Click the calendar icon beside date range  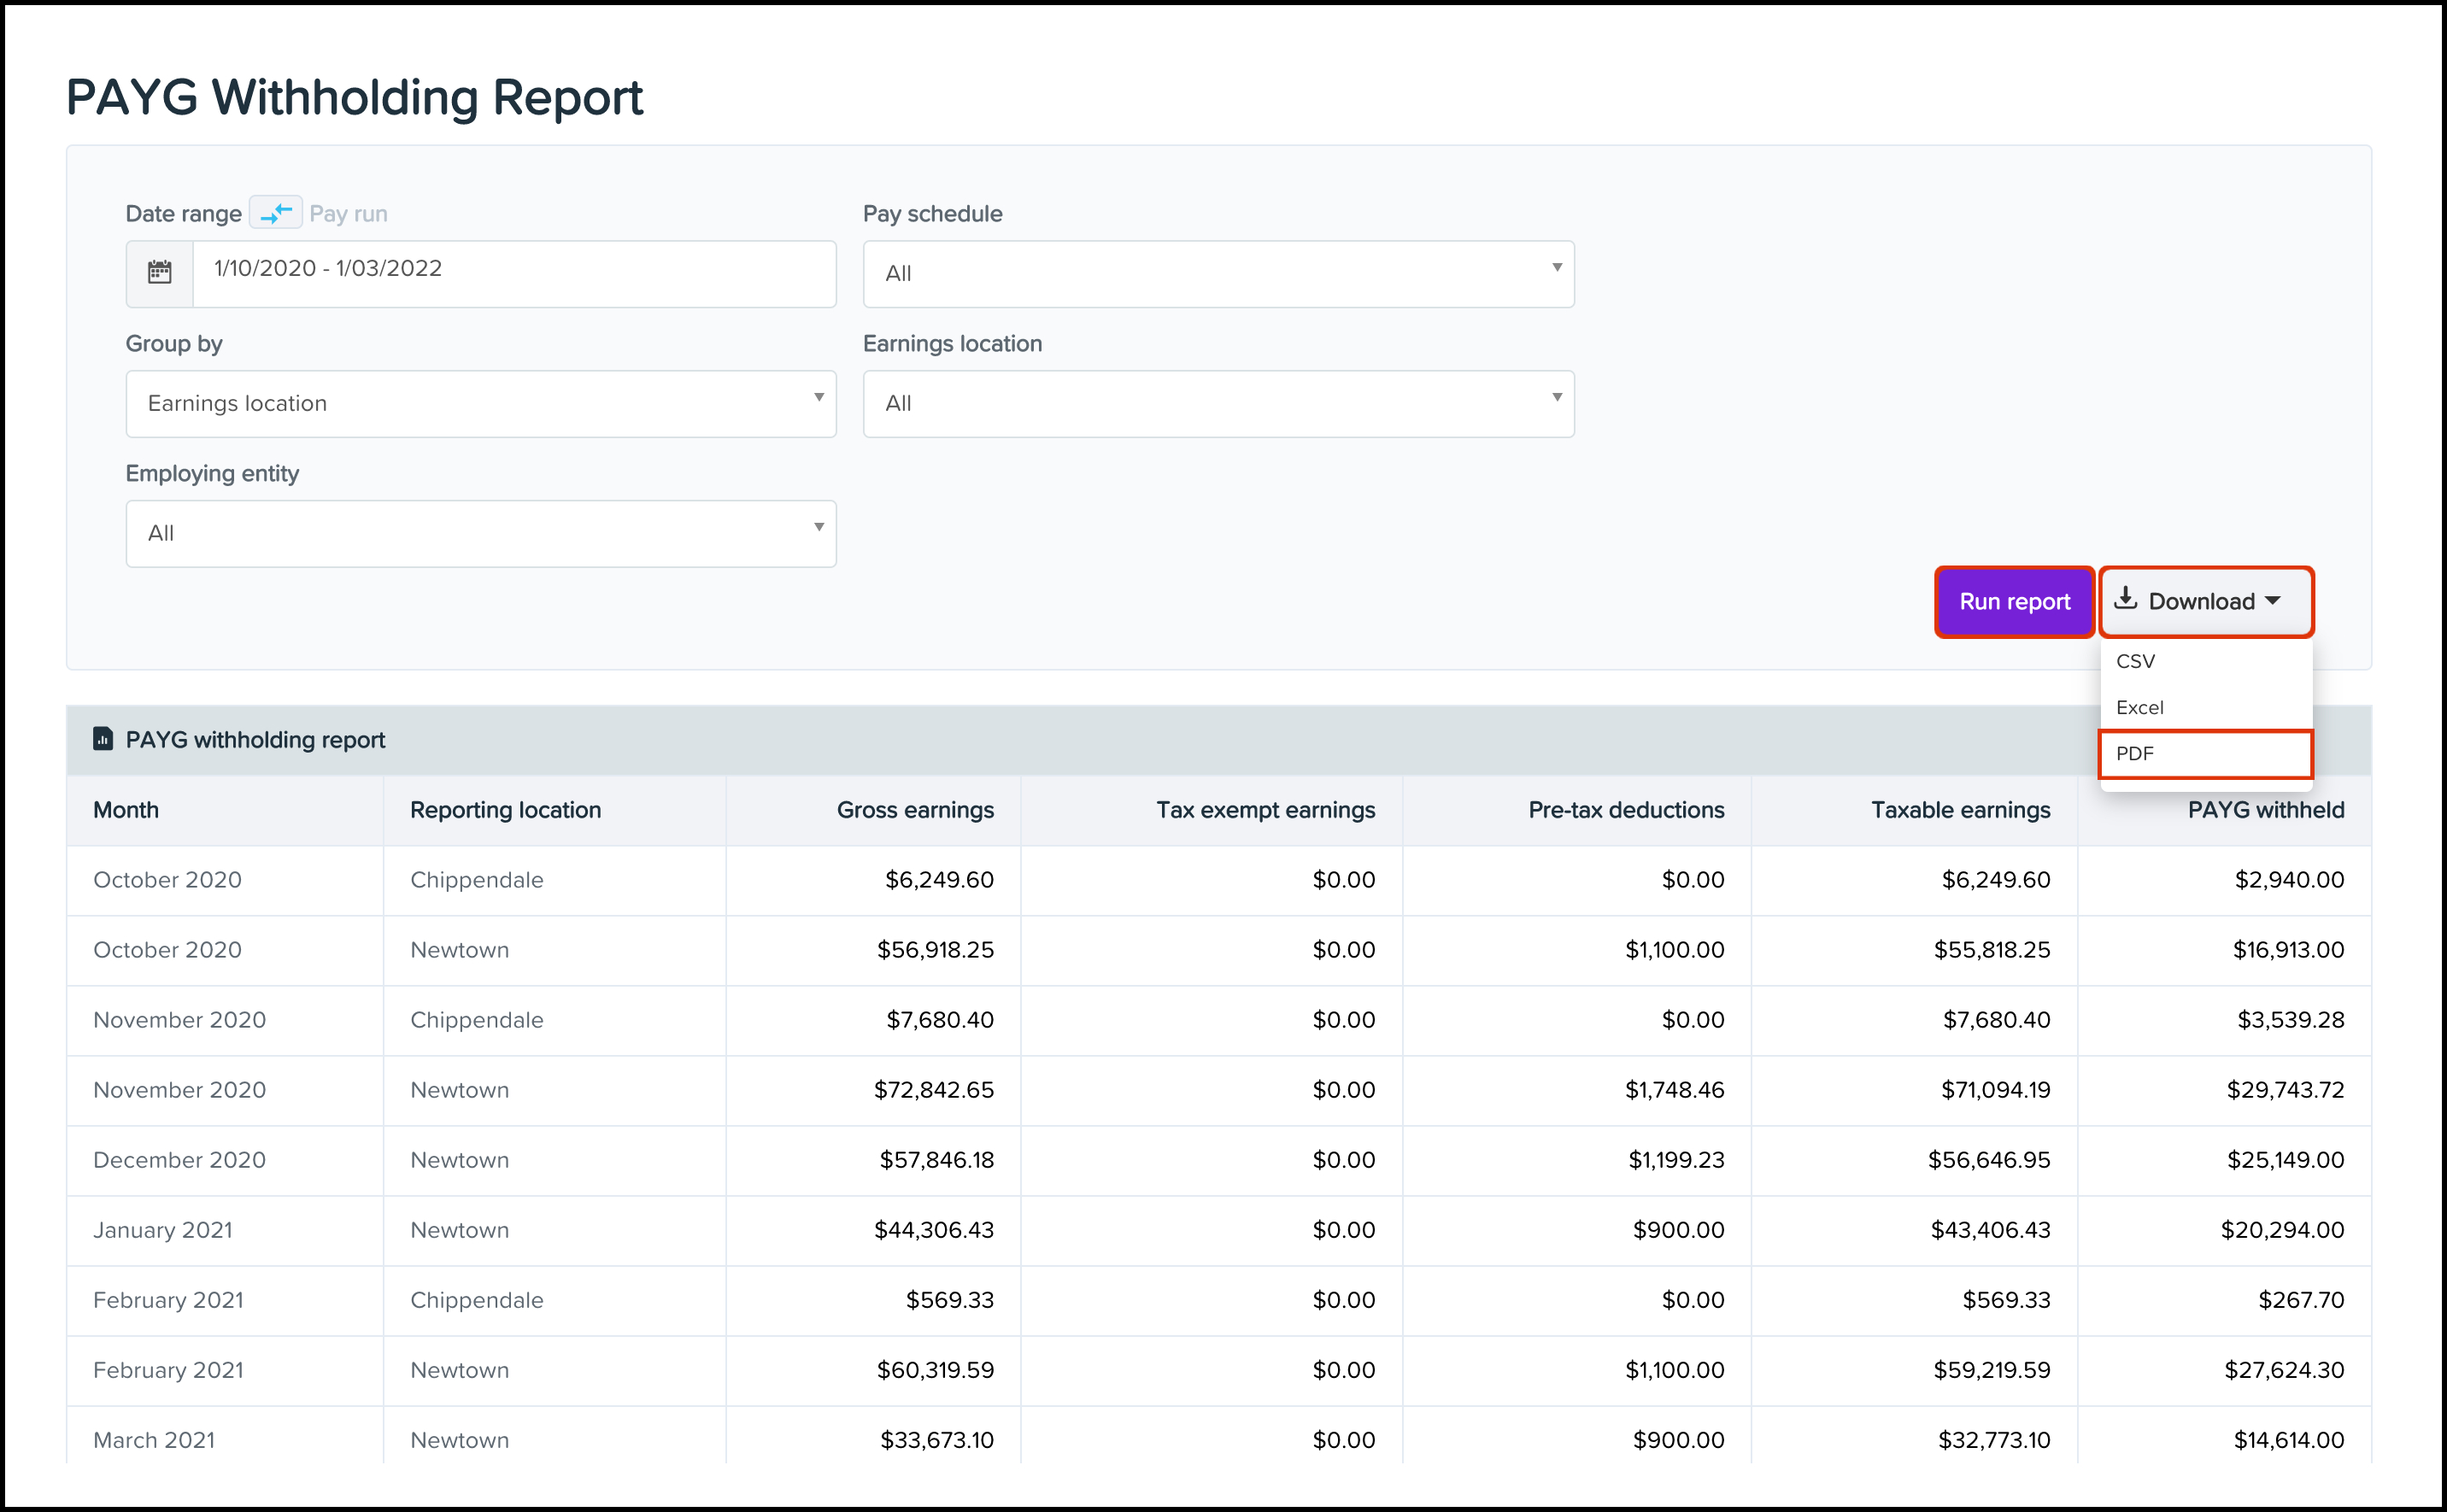coord(160,272)
